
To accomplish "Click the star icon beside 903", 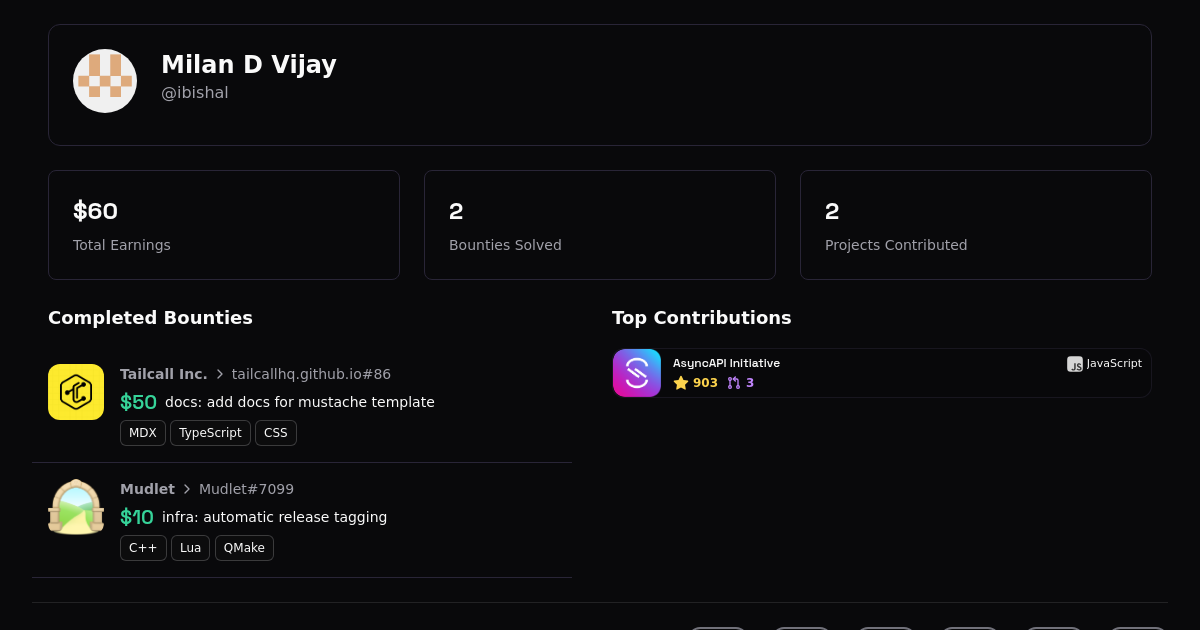I will pyautogui.click(x=681, y=383).
